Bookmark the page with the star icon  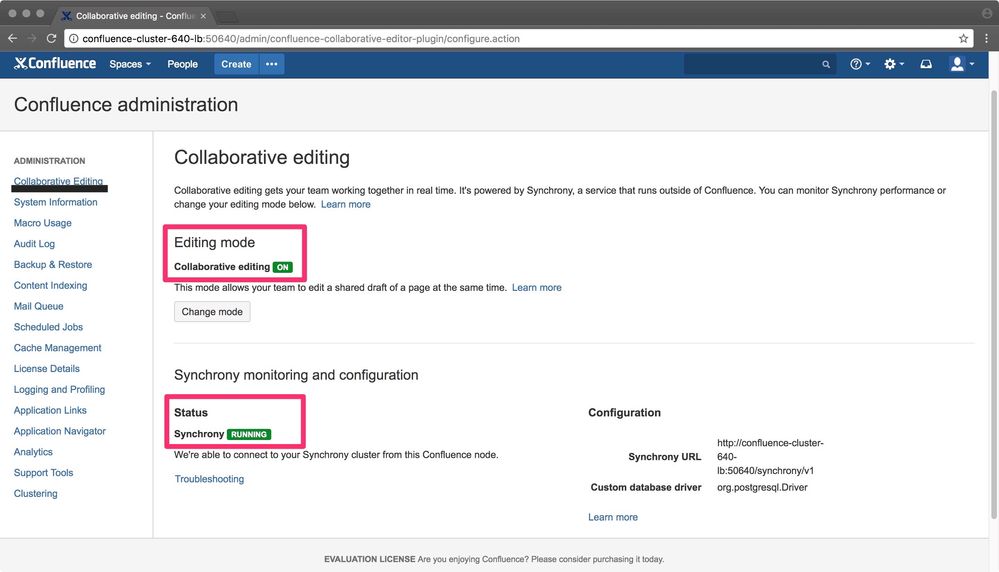(x=963, y=38)
